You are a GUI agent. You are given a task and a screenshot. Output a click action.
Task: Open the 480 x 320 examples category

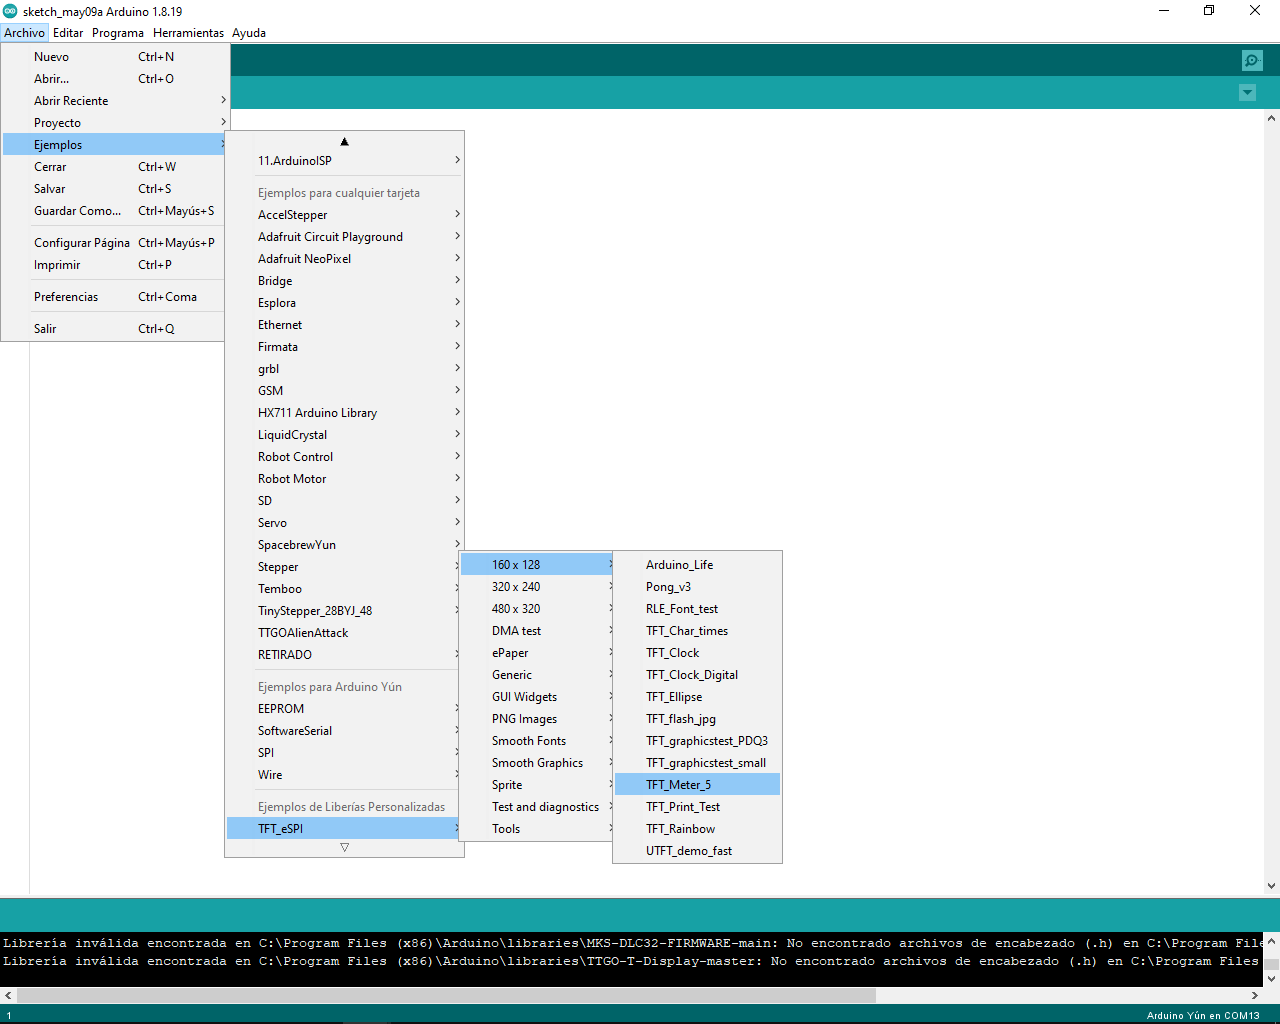(537, 609)
